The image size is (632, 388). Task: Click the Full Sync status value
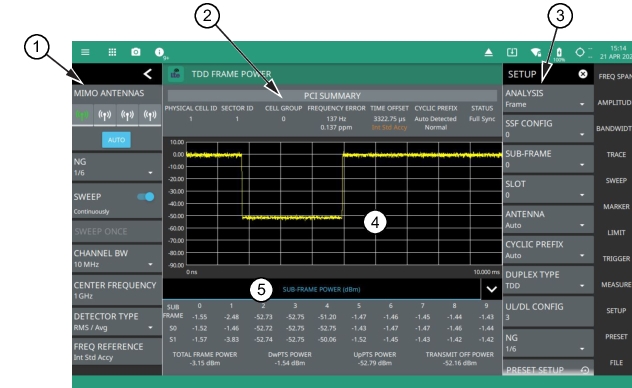point(482,119)
